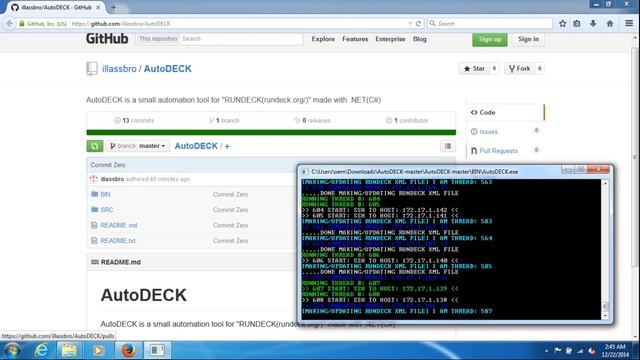Click the green compare and review icon button
The image size is (640, 360).
pyautogui.click(x=95, y=146)
